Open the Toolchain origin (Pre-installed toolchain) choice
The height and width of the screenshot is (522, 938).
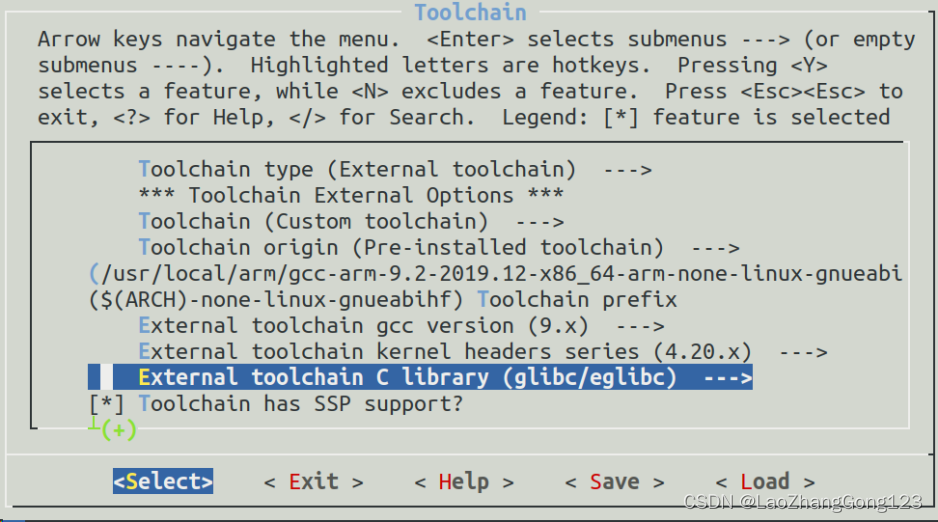439,248
